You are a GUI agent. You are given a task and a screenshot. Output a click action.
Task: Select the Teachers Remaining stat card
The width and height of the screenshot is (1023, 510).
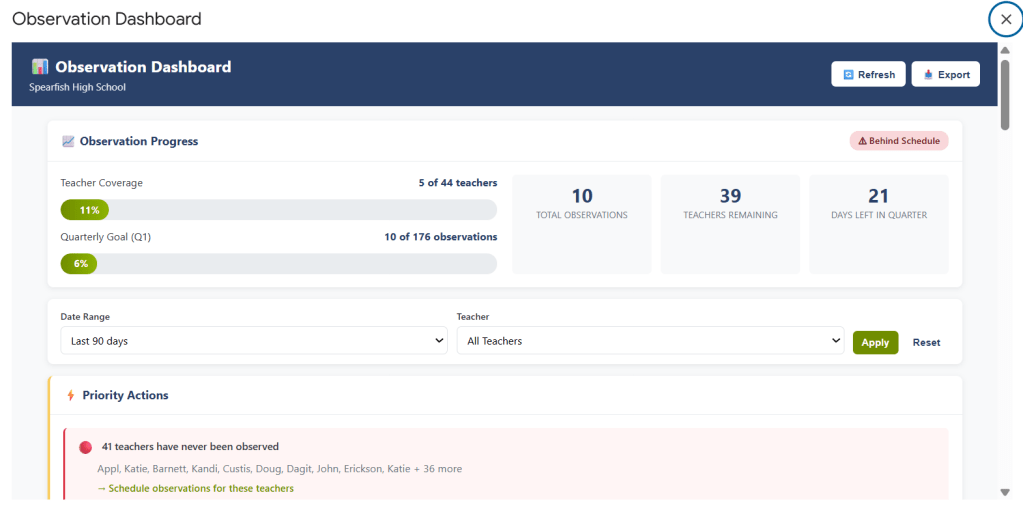[730, 224]
